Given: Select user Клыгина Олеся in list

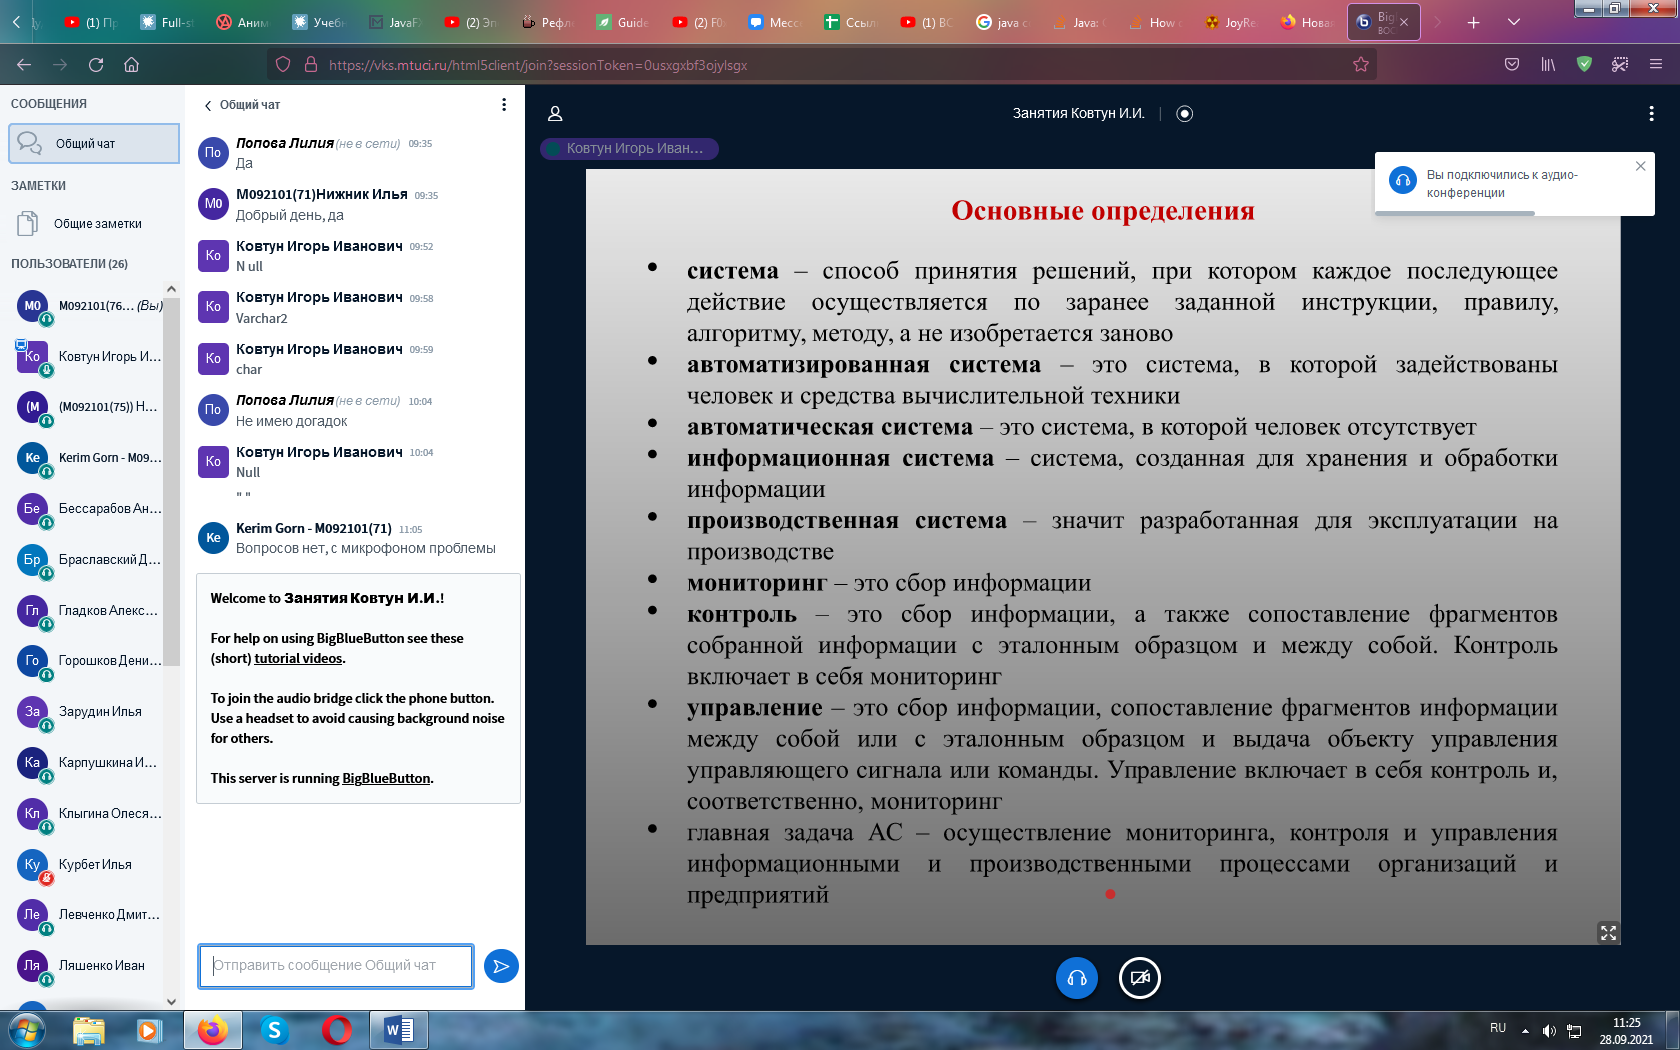Looking at the screenshot, I should tap(90, 814).
